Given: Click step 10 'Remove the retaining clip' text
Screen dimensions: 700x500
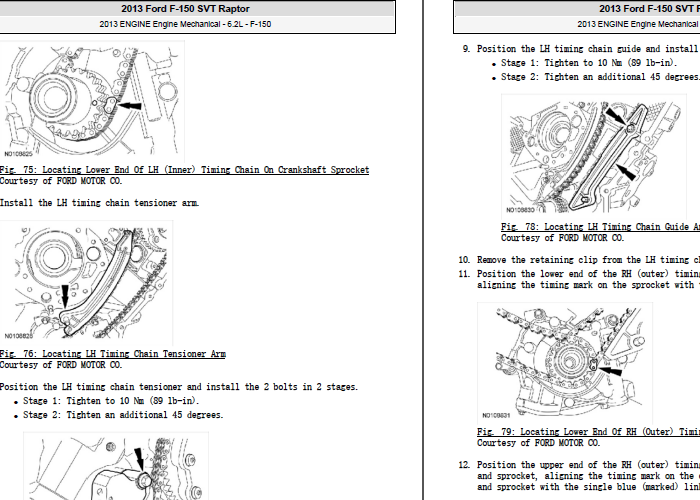Looking at the screenshot, I should [x=588, y=260].
